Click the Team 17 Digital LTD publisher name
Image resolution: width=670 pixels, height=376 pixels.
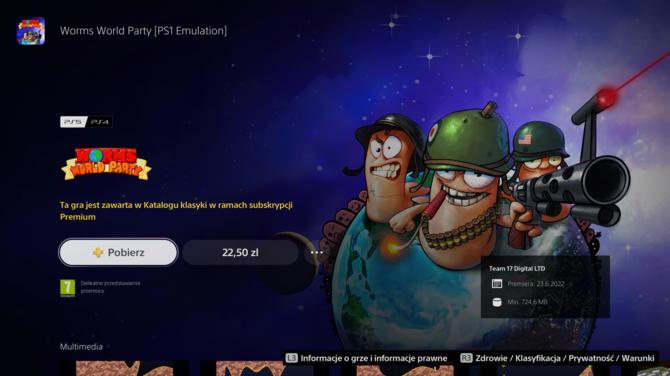click(517, 268)
